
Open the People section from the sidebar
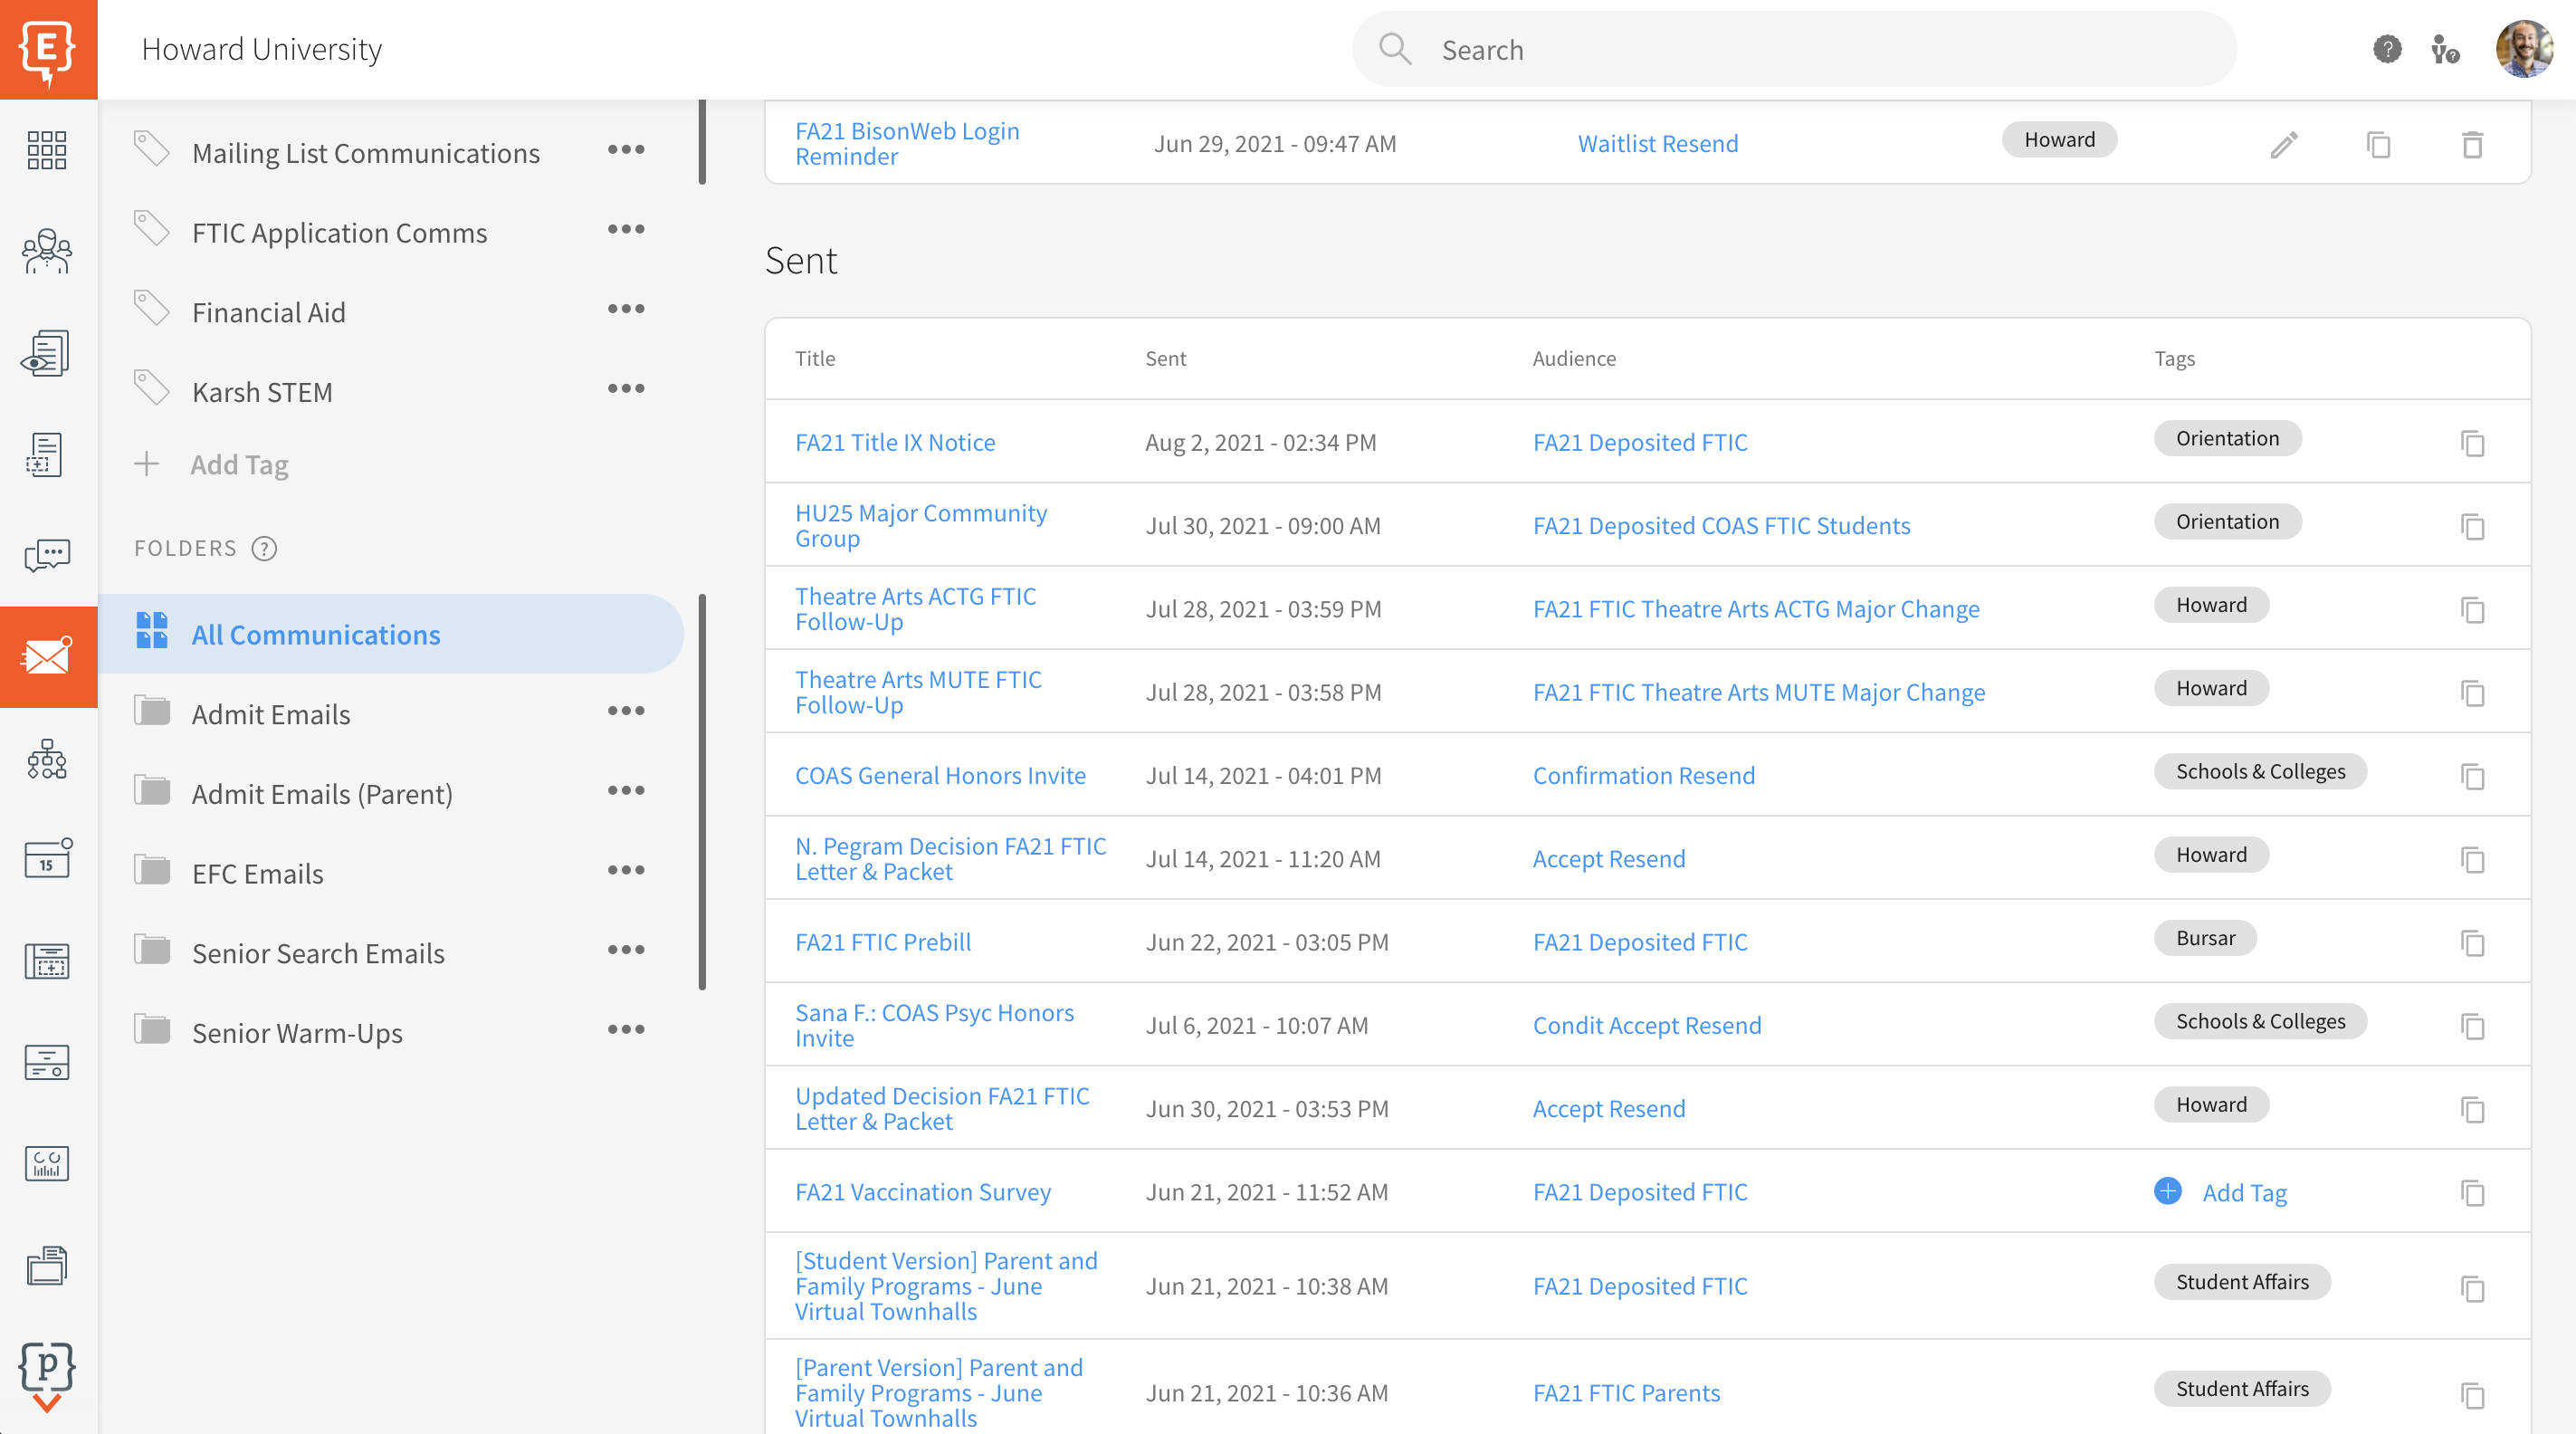[46, 252]
